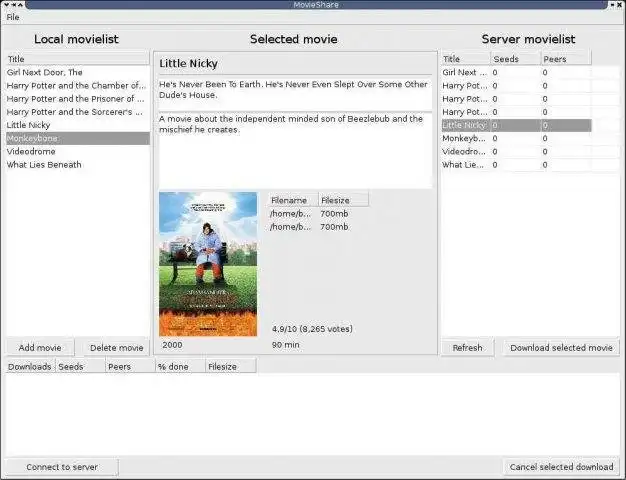The height and width of the screenshot is (480, 626).
Task: Click the Downloads column header
Action: click(x=30, y=367)
